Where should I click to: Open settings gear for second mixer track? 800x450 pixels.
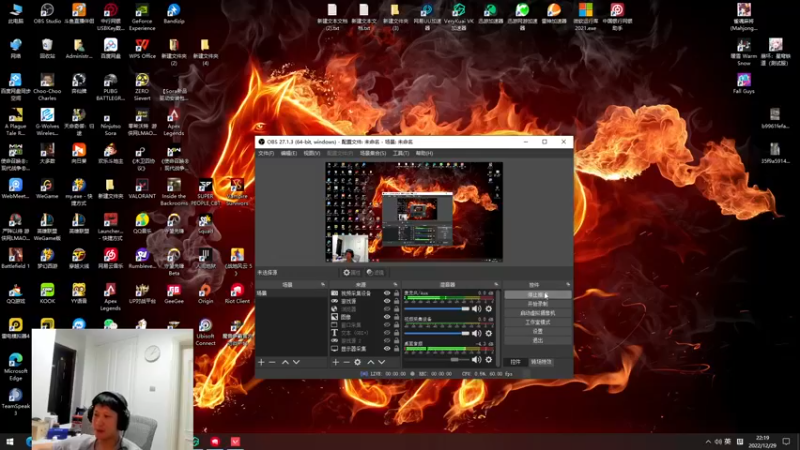[x=489, y=334]
